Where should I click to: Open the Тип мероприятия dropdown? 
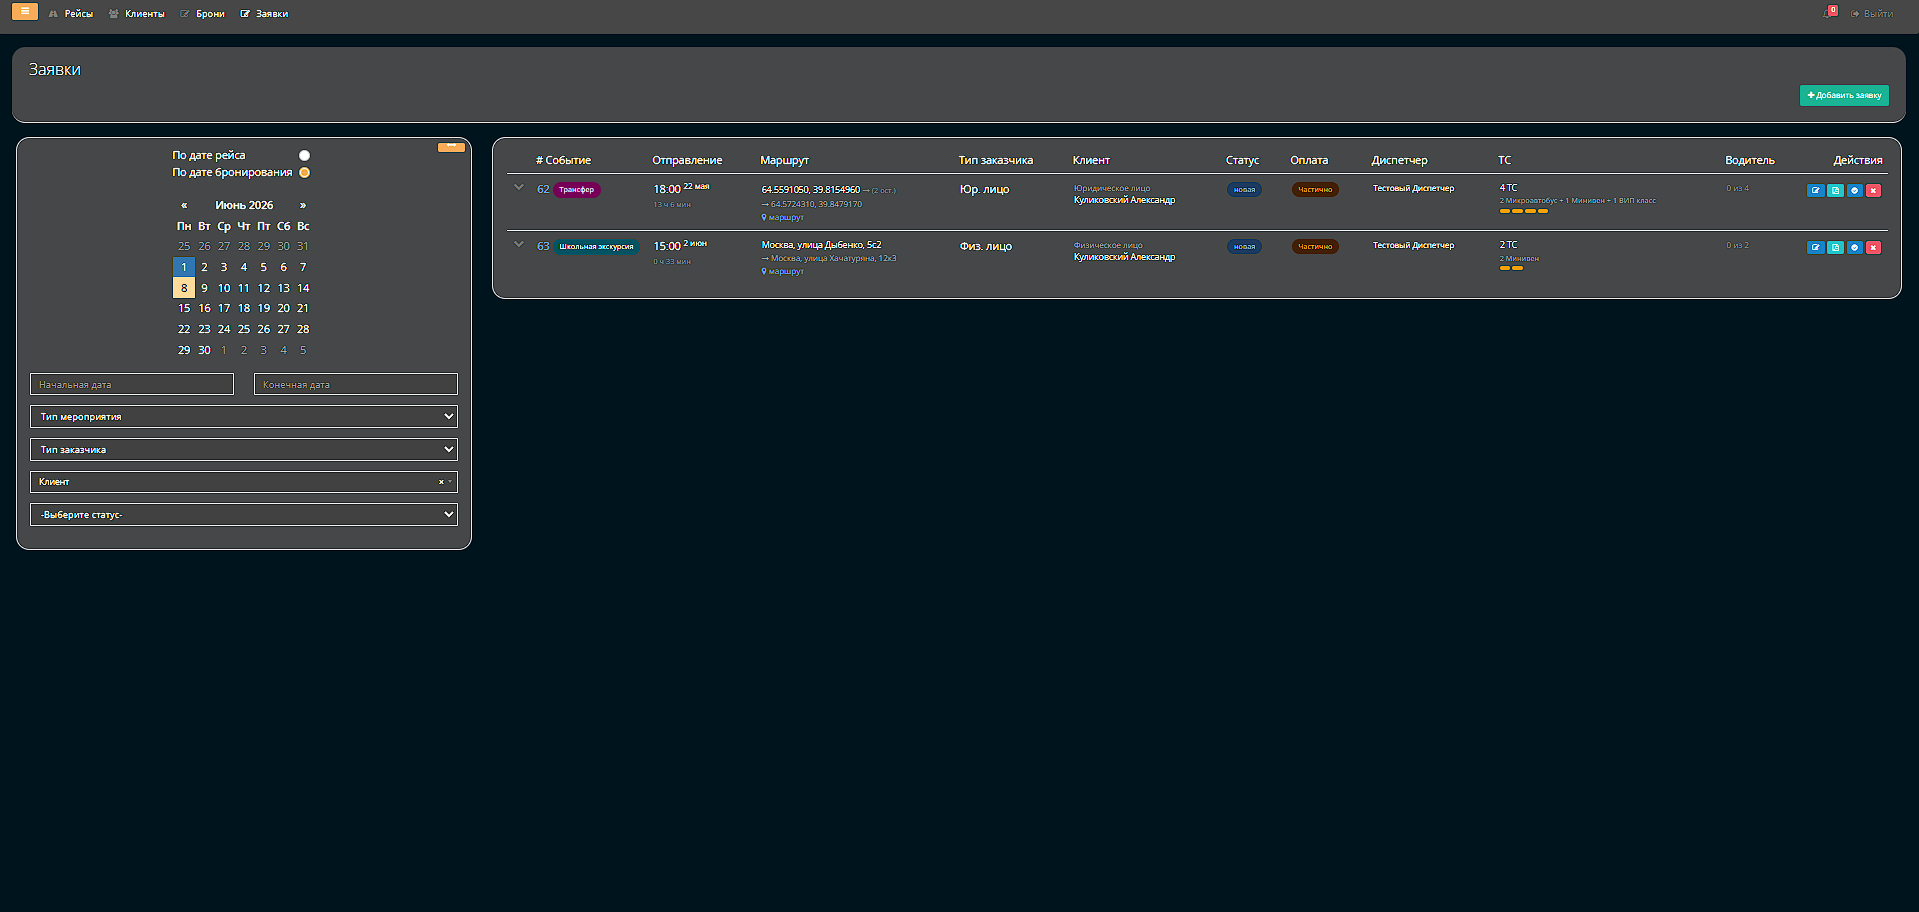point(244,416)
